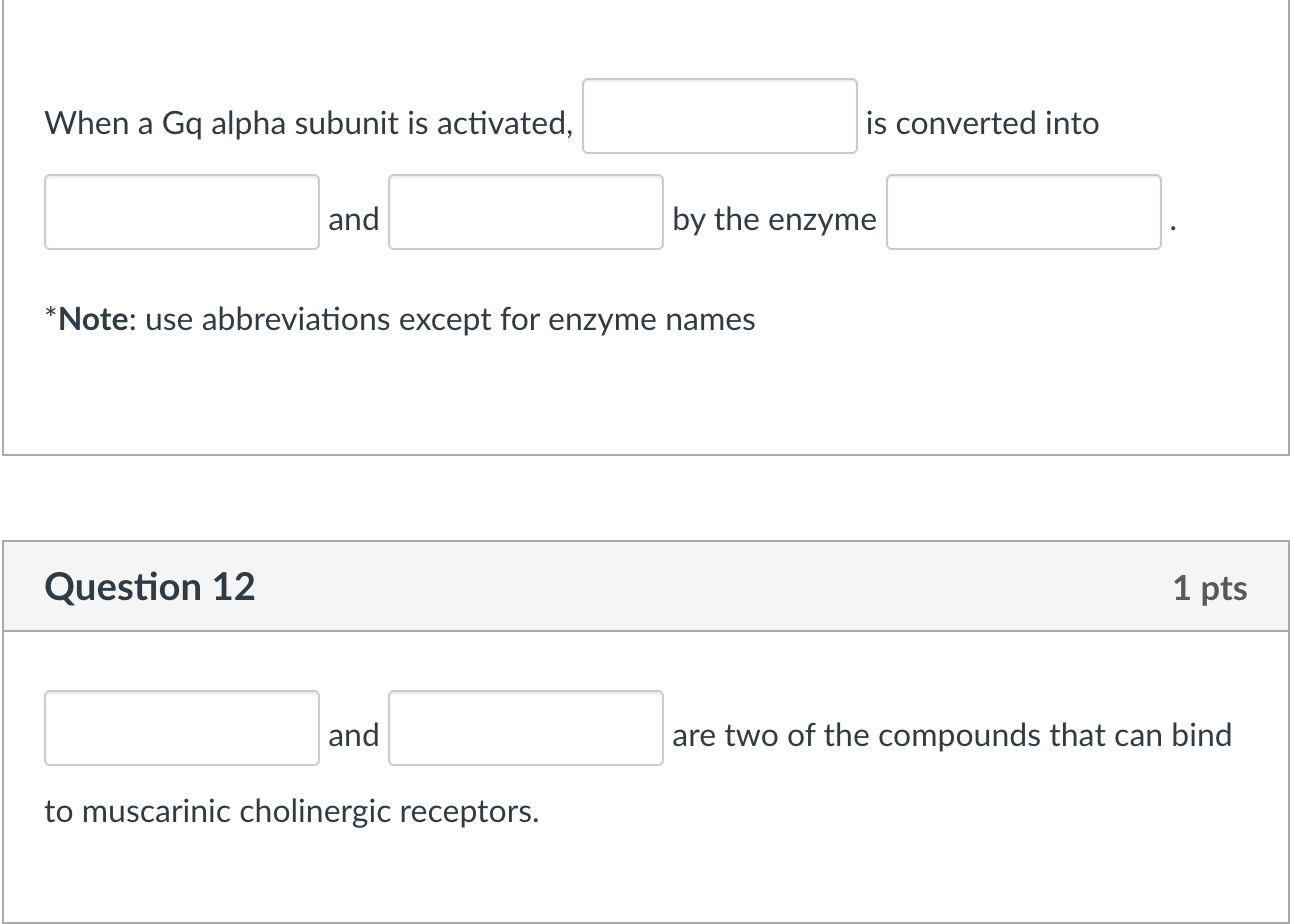Screen dimensions: 1290x924
Task: Focus the first blank in Question 12
Action: coord(181,728)
